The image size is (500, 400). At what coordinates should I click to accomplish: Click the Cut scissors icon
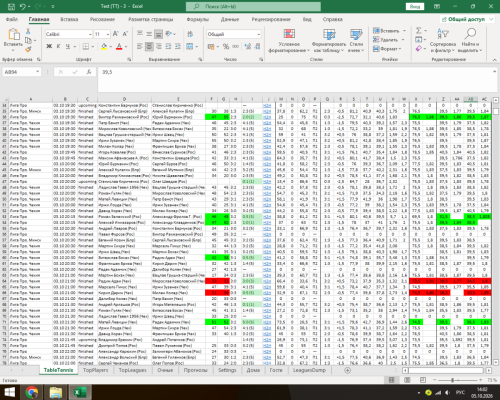coord(28,31)
